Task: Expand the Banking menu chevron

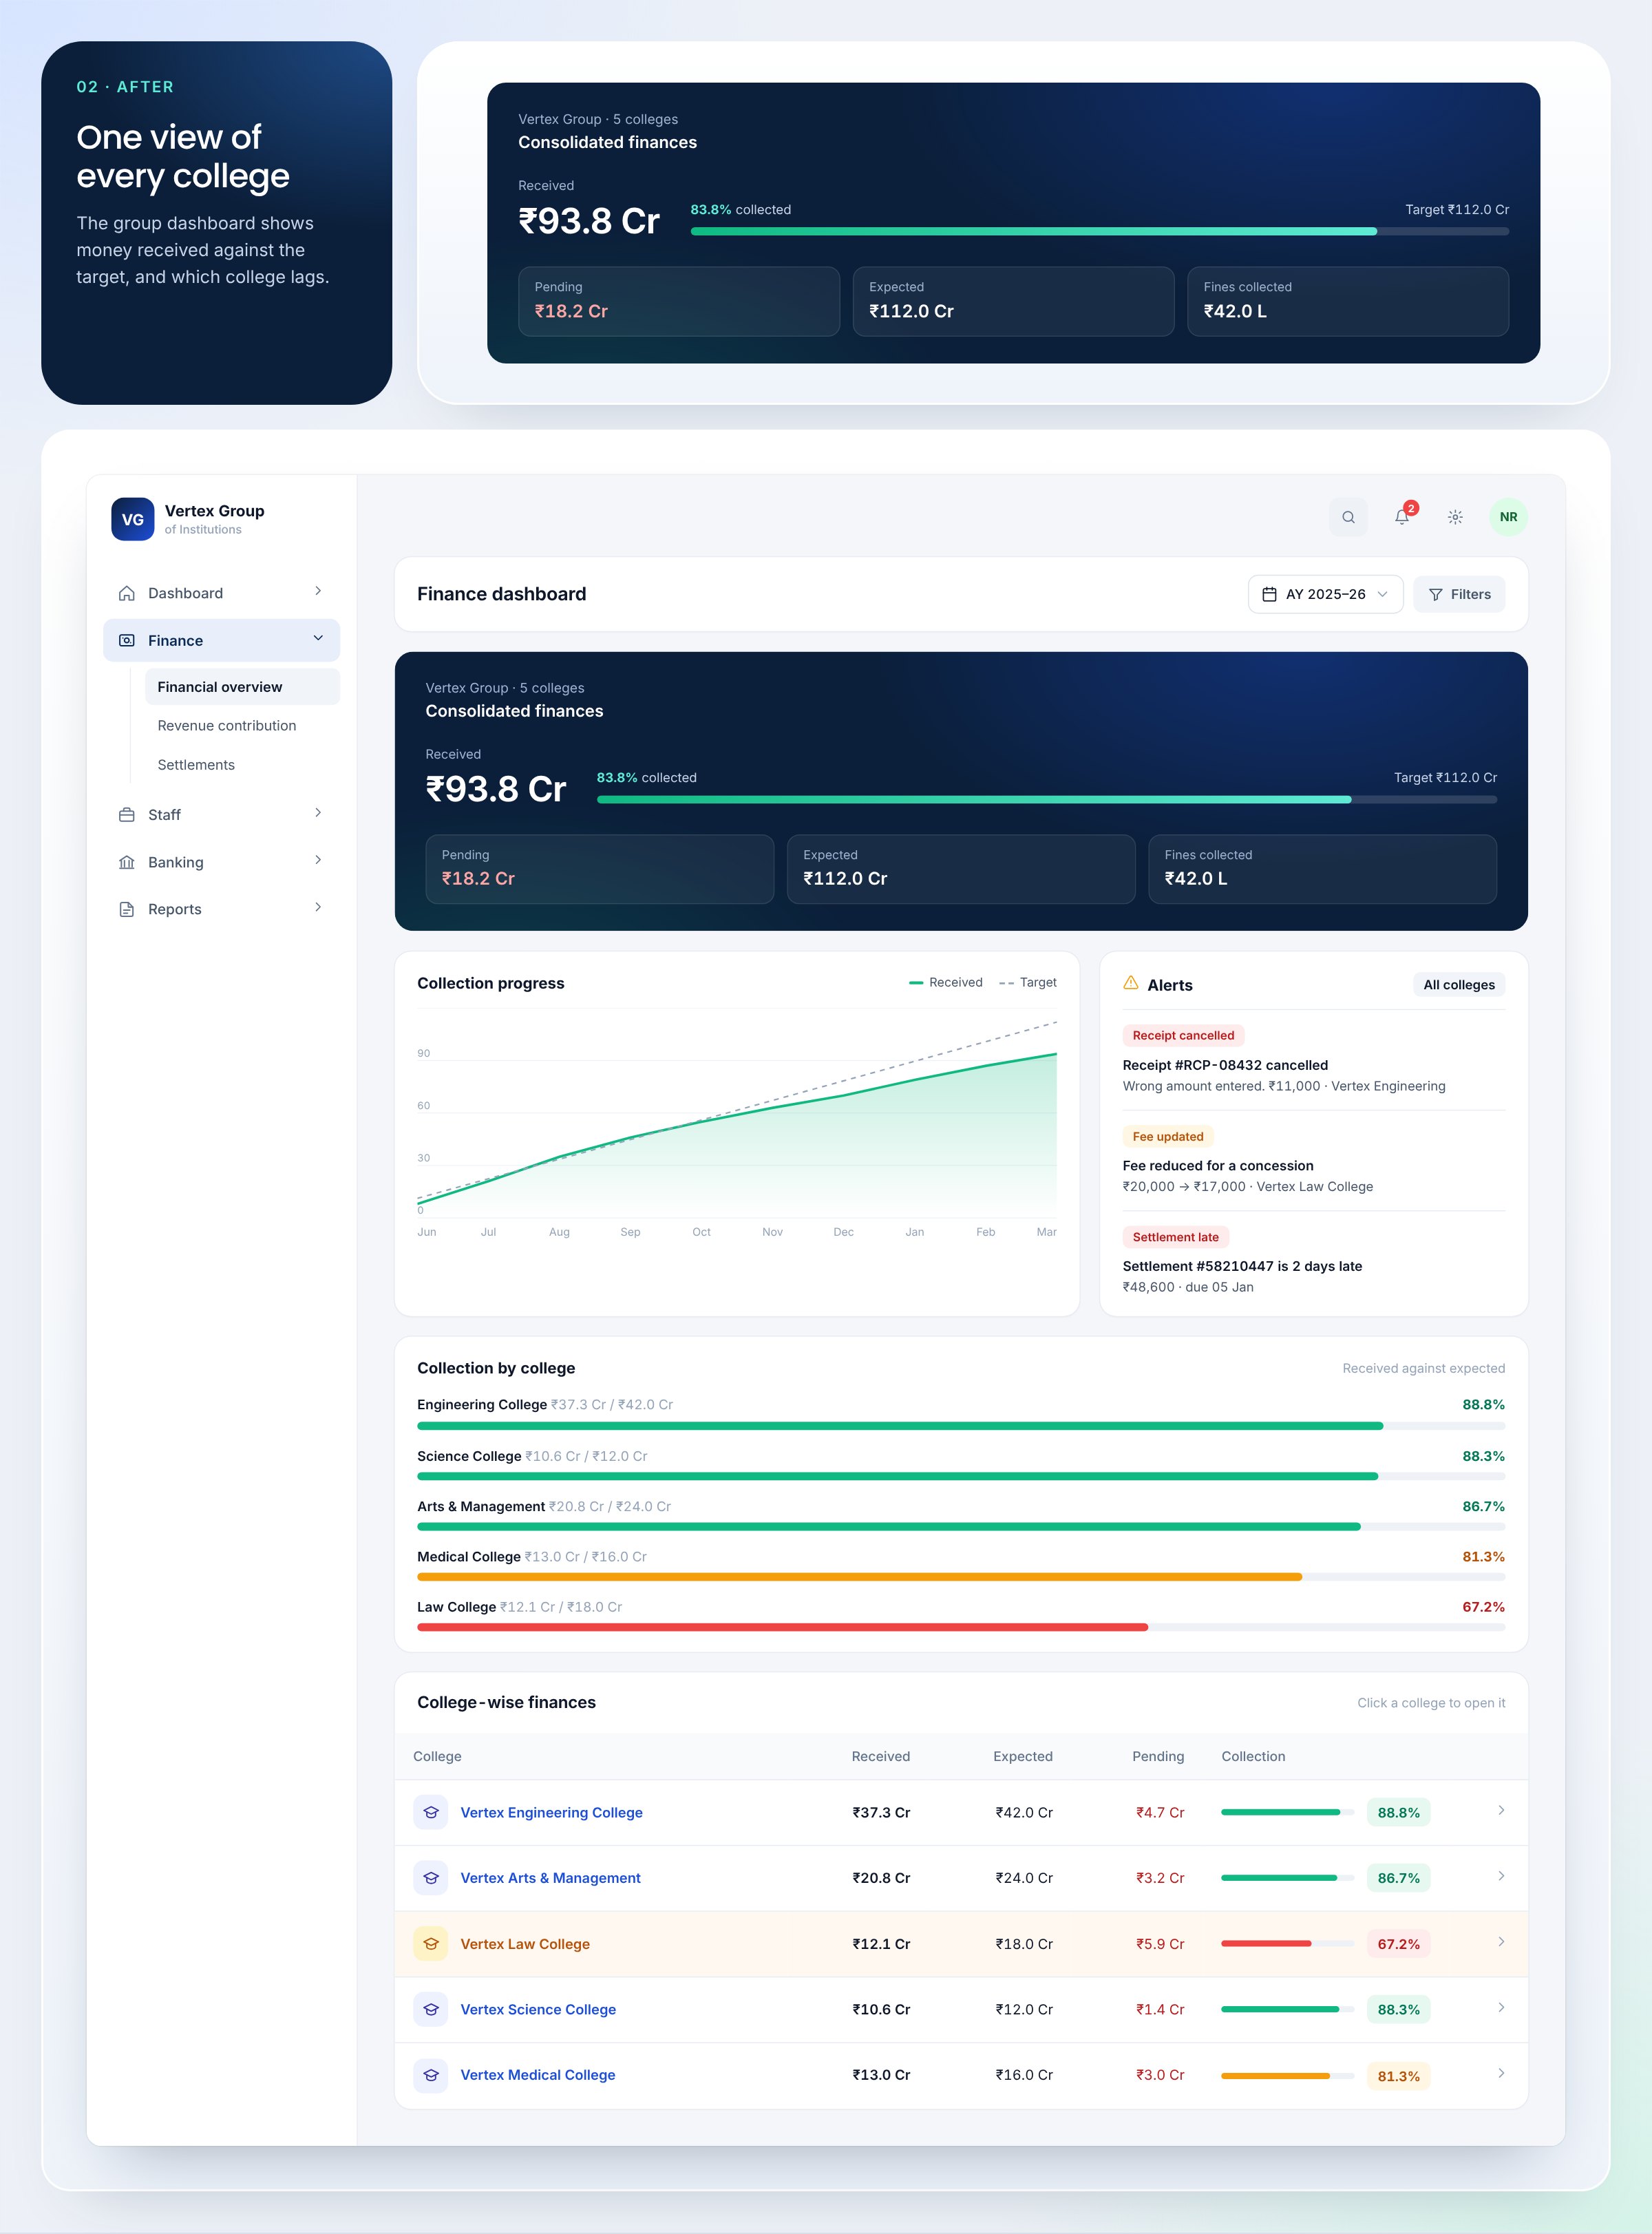Action: (318, 860)
